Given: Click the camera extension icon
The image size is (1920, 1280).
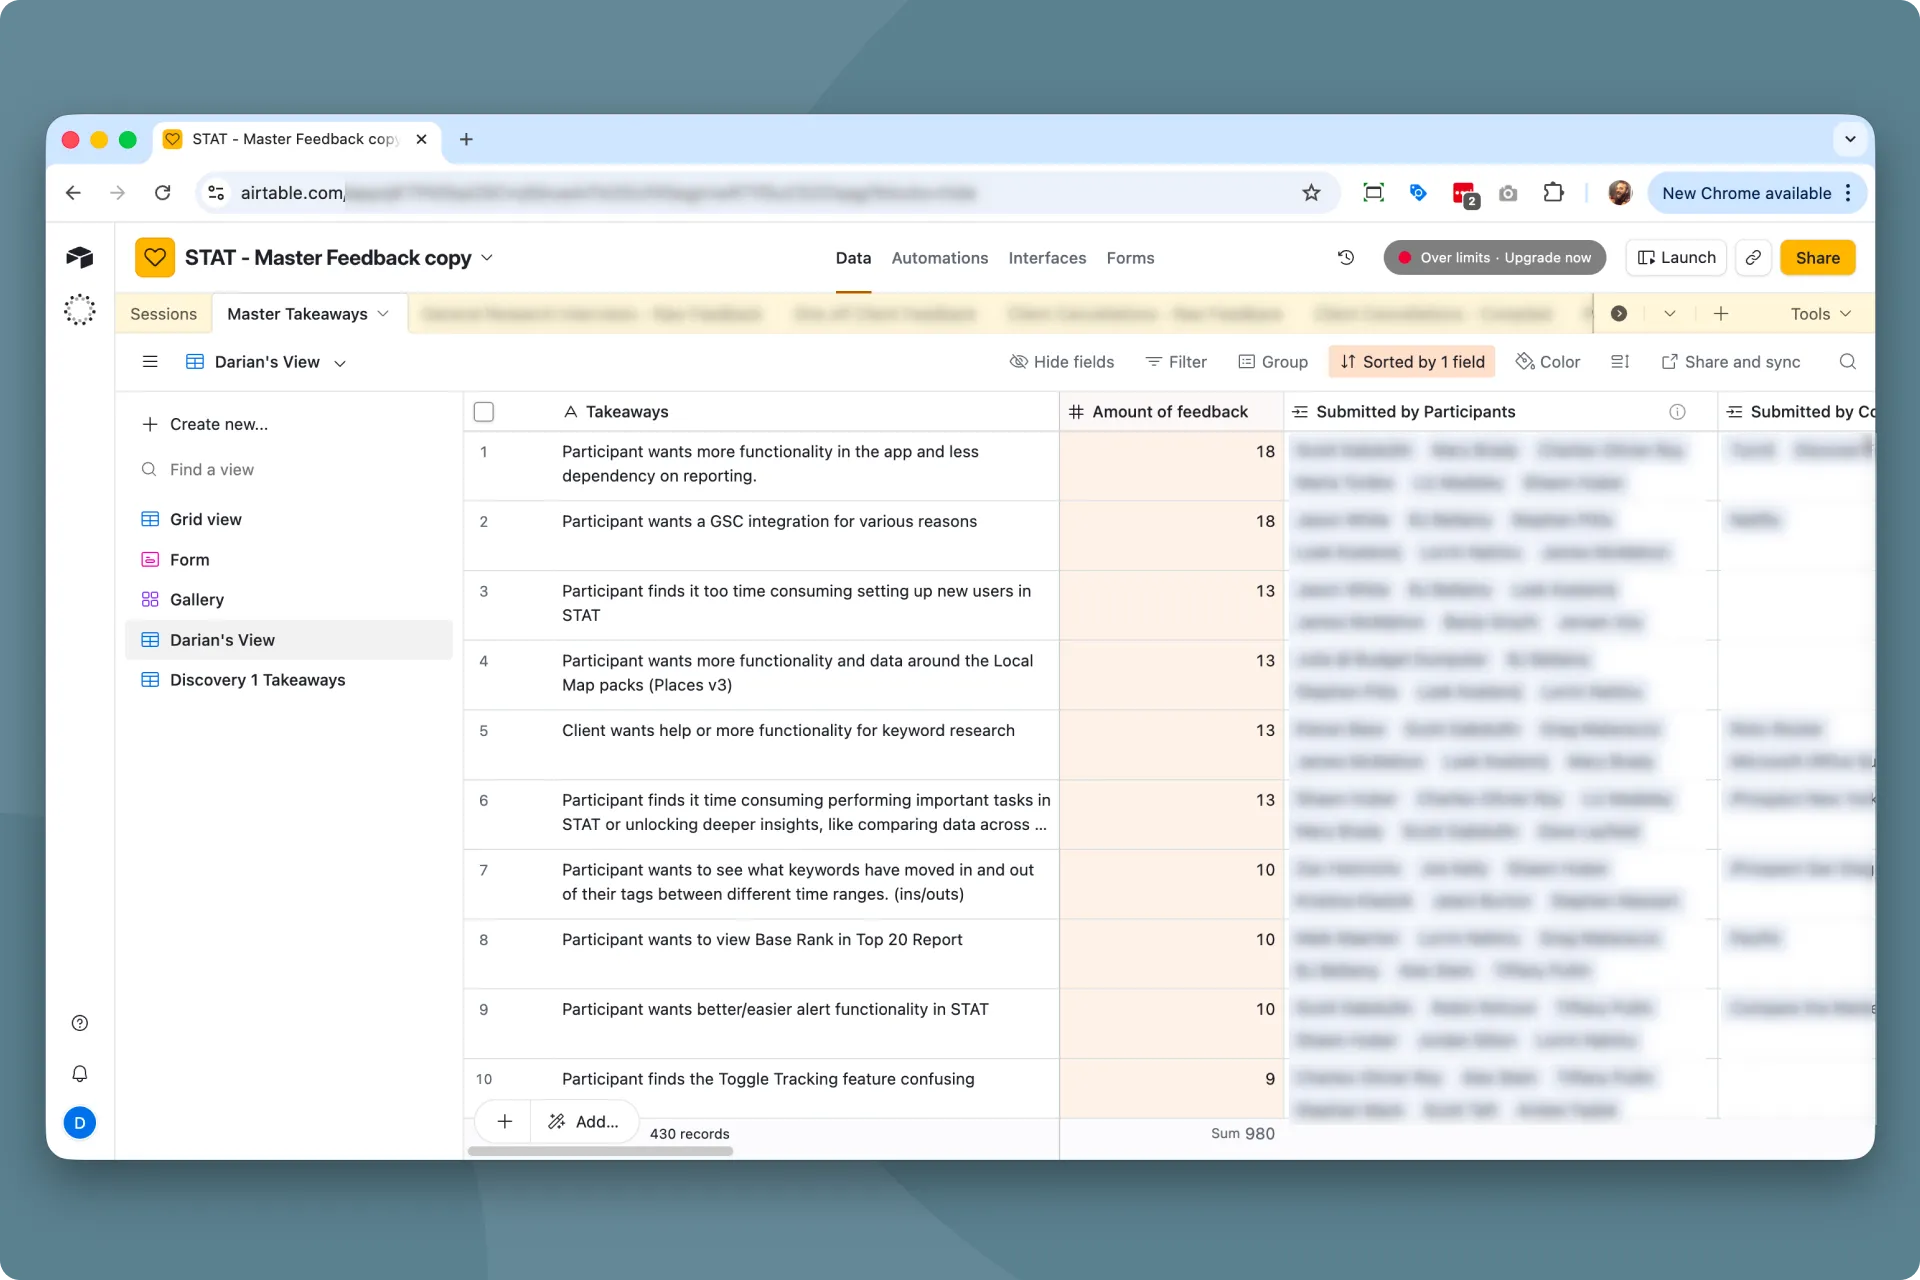Looking at the screenshot, I should (x=1508, y=193).
